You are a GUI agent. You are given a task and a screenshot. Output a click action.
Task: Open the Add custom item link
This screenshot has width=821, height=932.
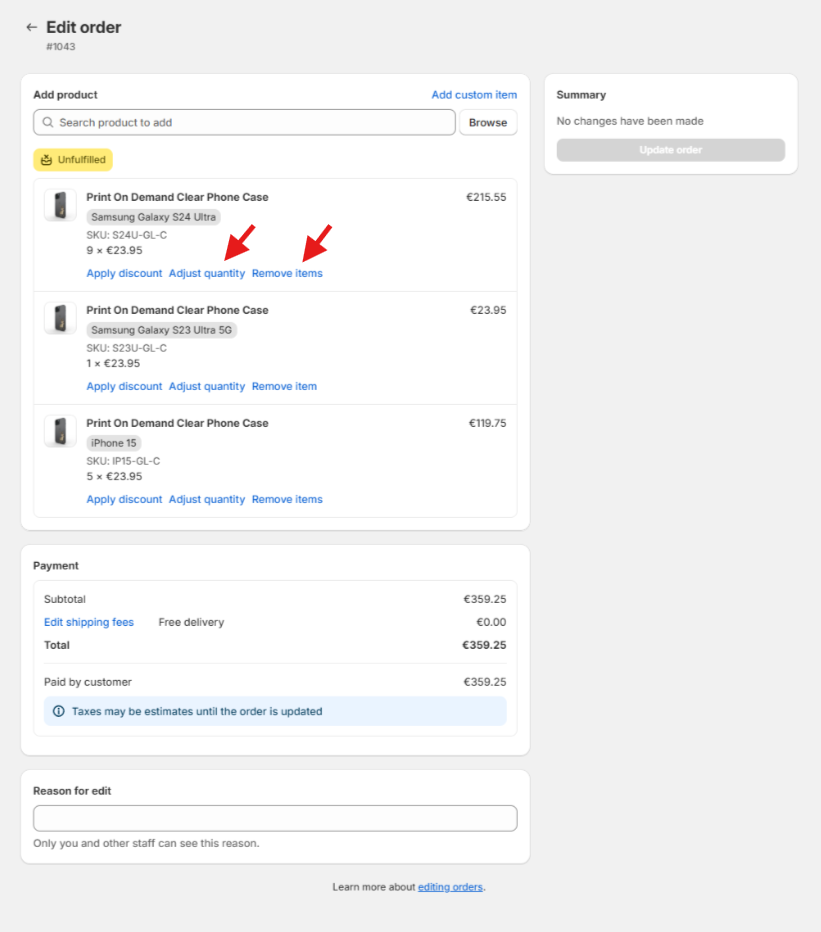[x=474, y=95]
